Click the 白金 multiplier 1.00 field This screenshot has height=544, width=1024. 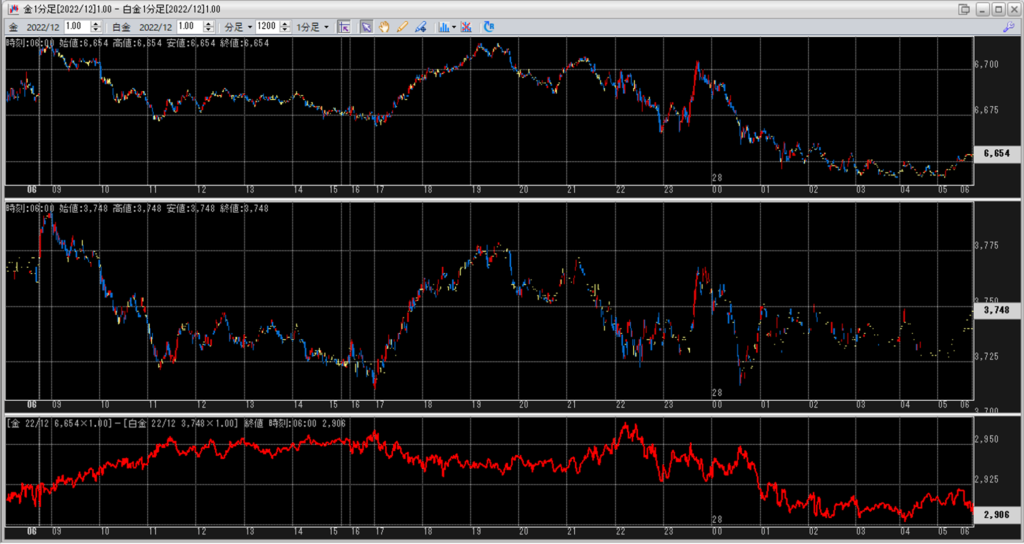188,26
